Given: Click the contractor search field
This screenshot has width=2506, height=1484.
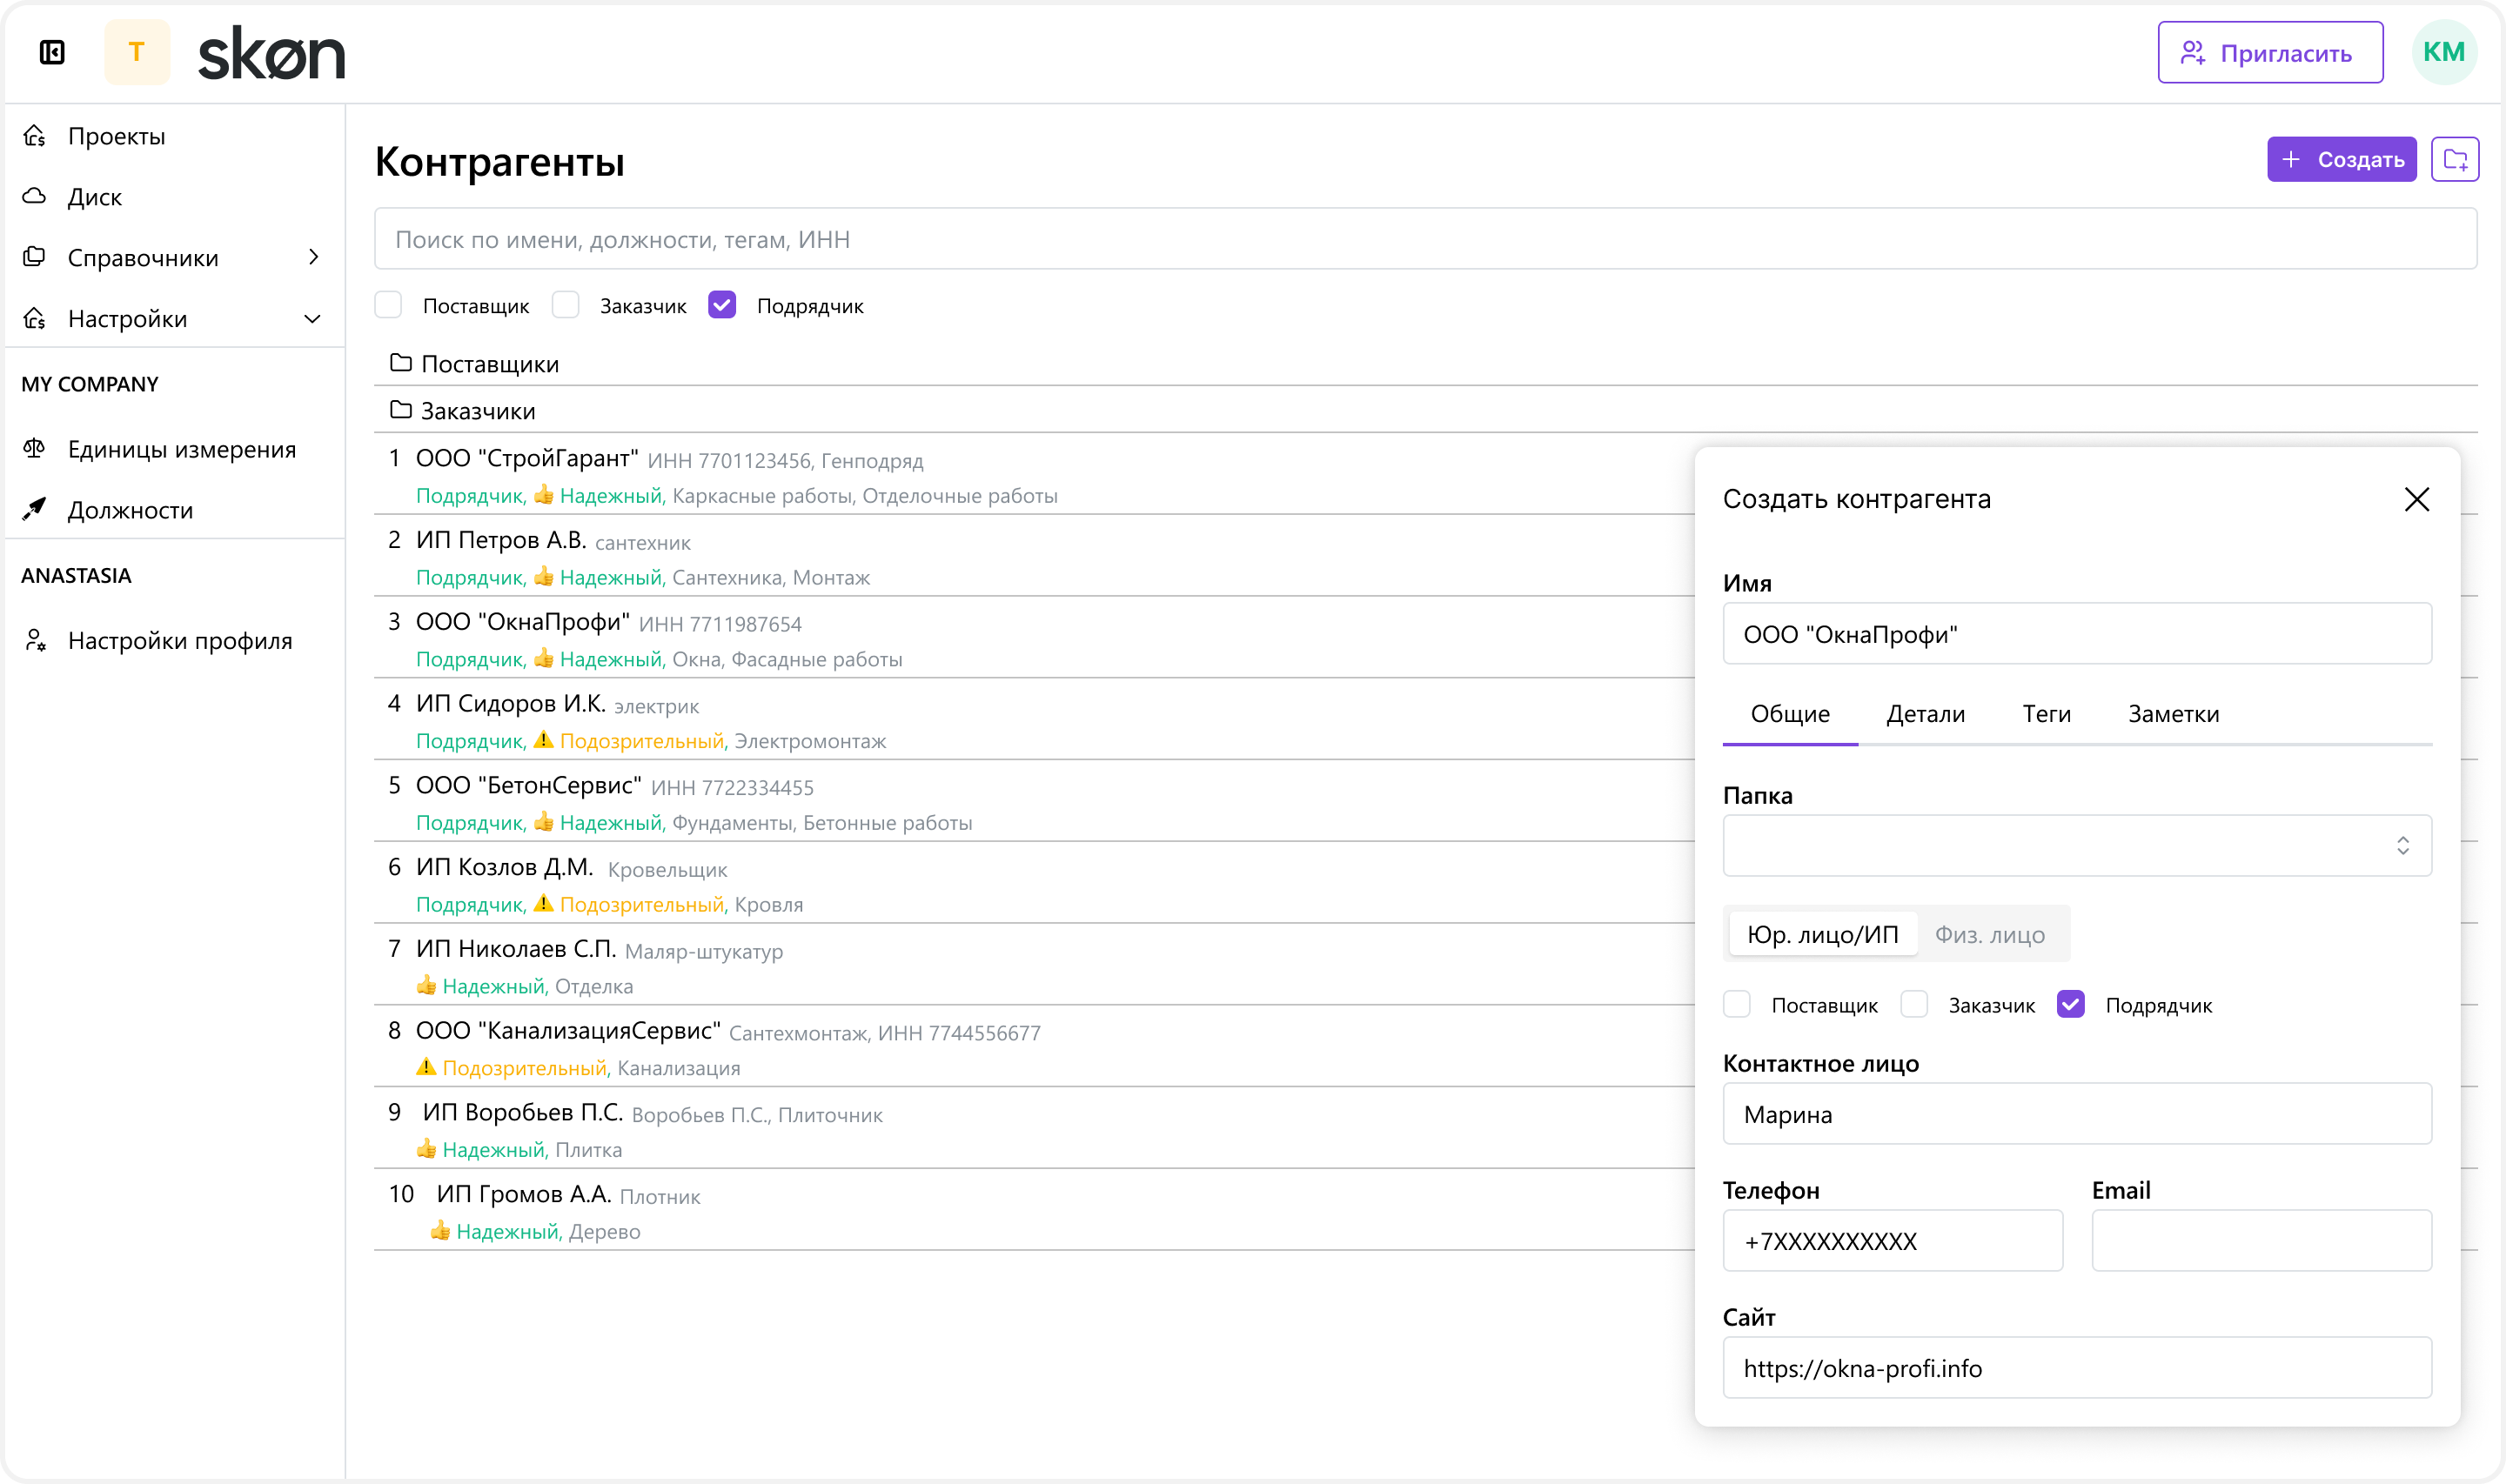Looking at the screenshot, I should (x=1424, y=239).
